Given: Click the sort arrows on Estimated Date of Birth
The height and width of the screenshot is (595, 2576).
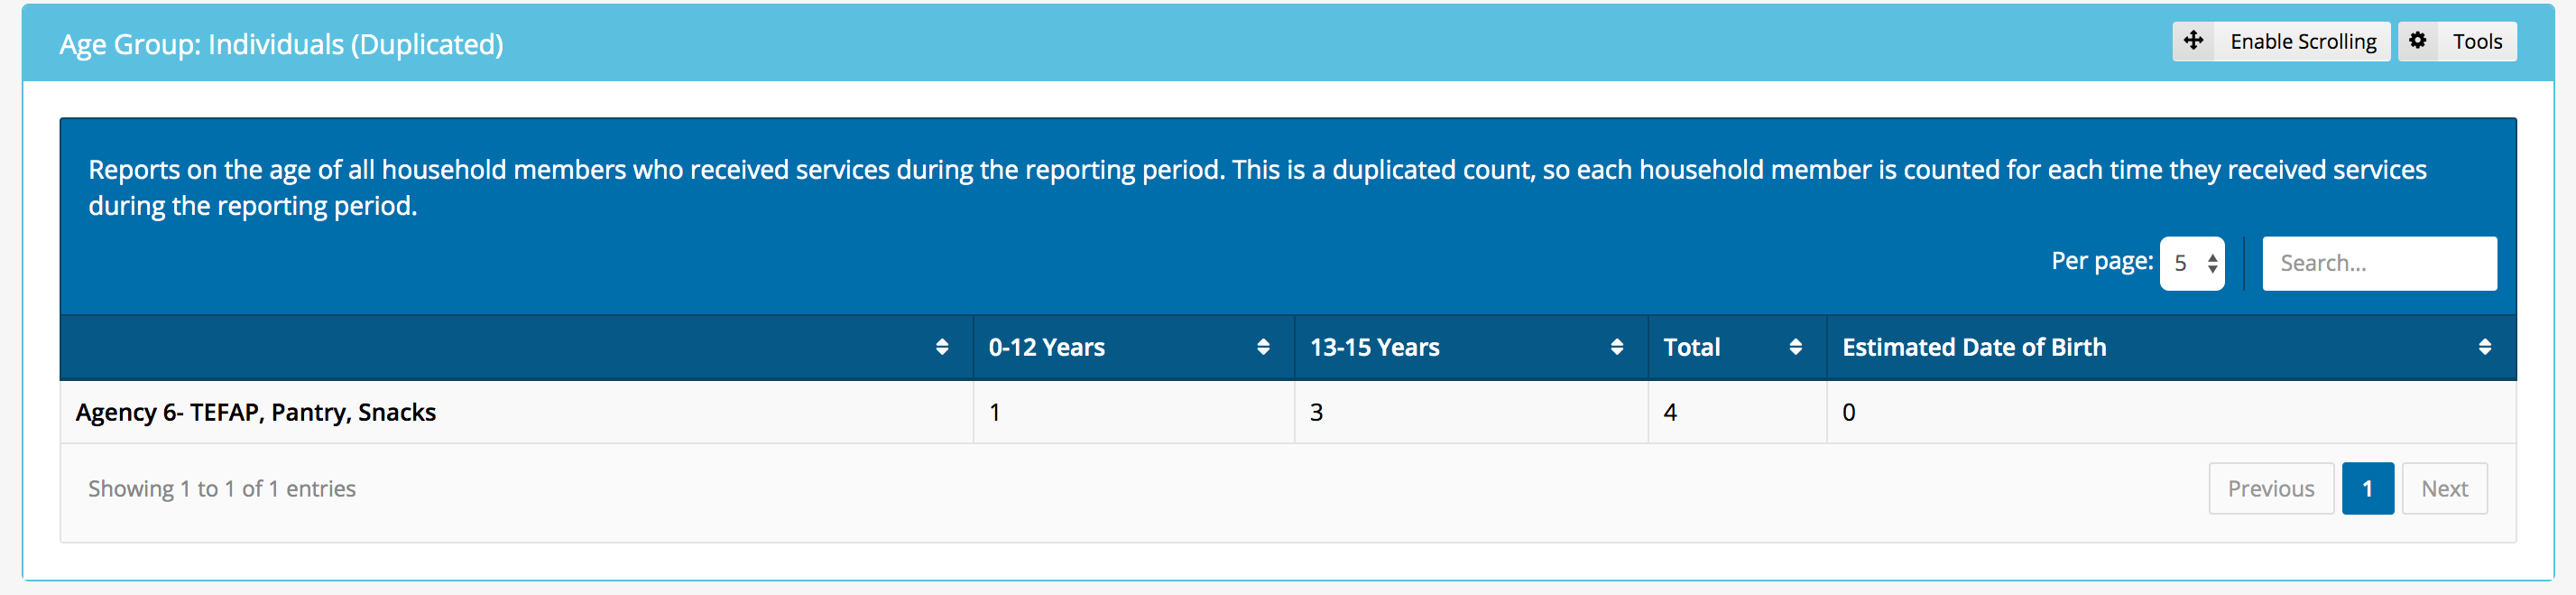Looking at the screenshot, I should [x=2487, y=347].
